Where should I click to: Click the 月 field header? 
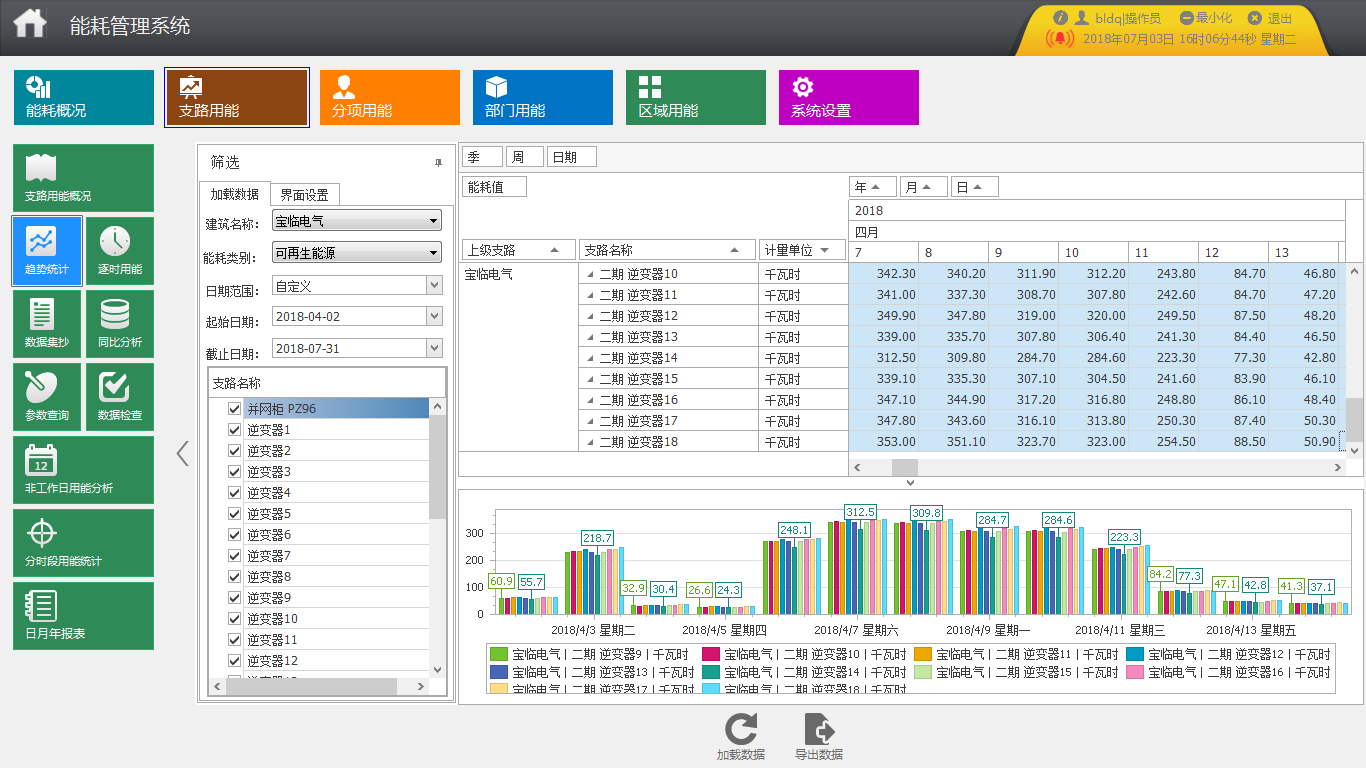(924, 187)
